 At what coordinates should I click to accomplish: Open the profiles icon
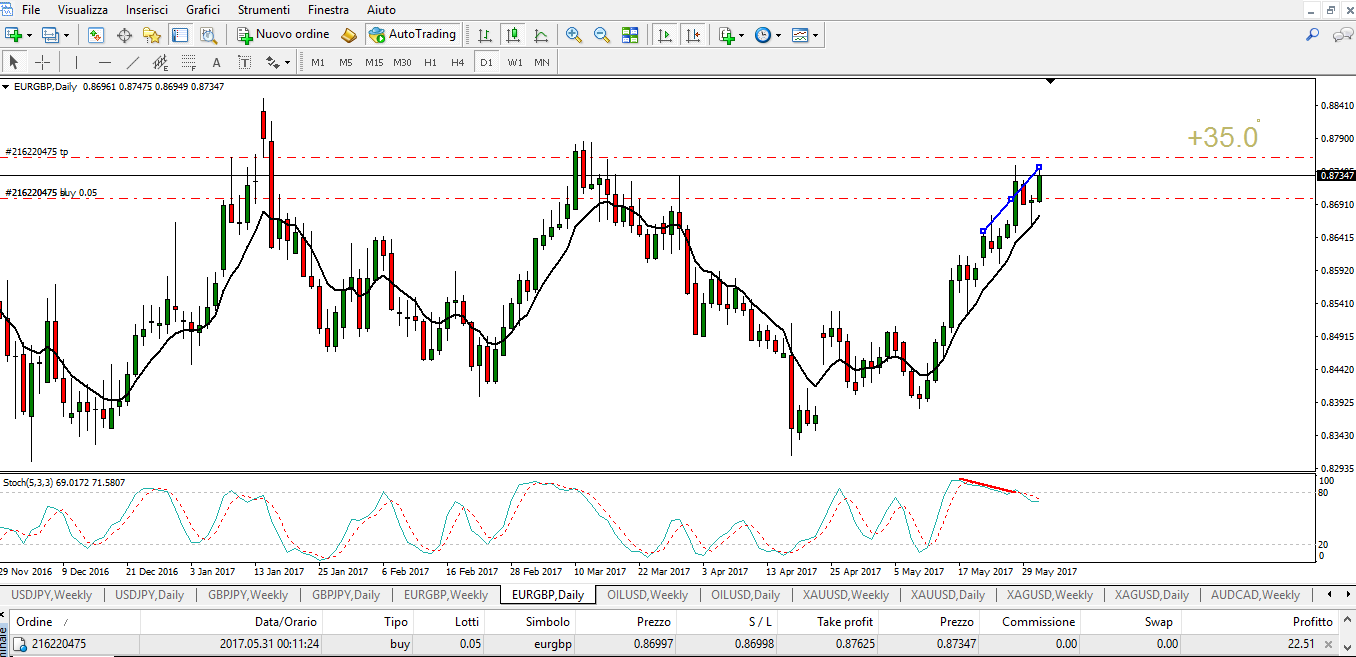pyautogui.click(x=51, y=35)
